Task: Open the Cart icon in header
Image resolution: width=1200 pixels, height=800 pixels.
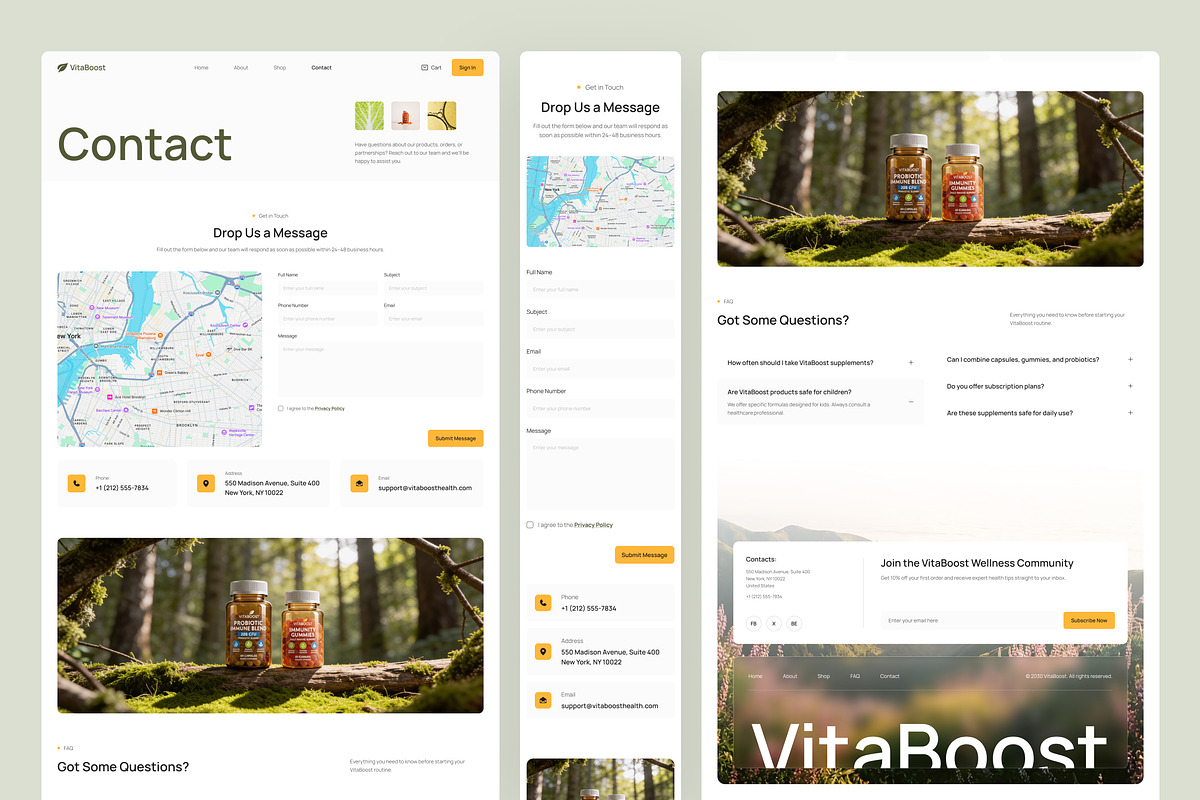Action: (x=431, y=68)
